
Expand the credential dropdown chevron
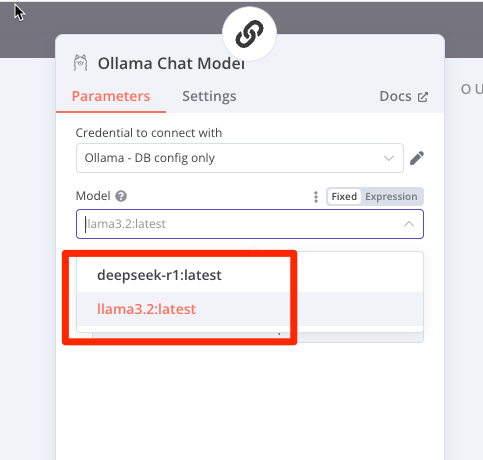(389, 158)
